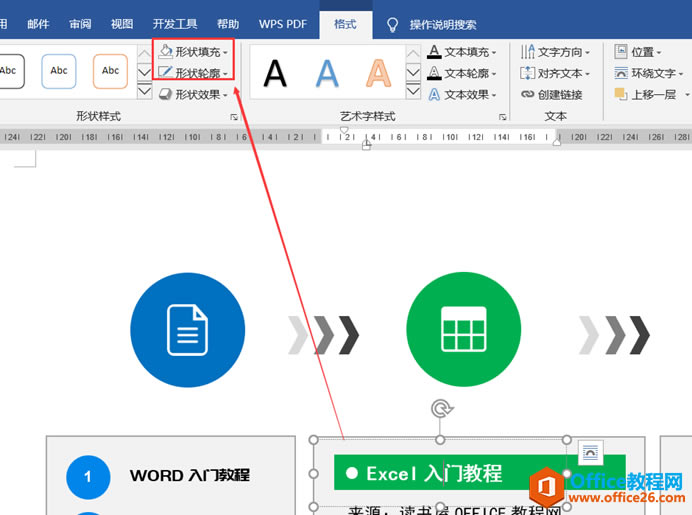
Task: Apply the black A WordArt style
Action: coord(275,73)
